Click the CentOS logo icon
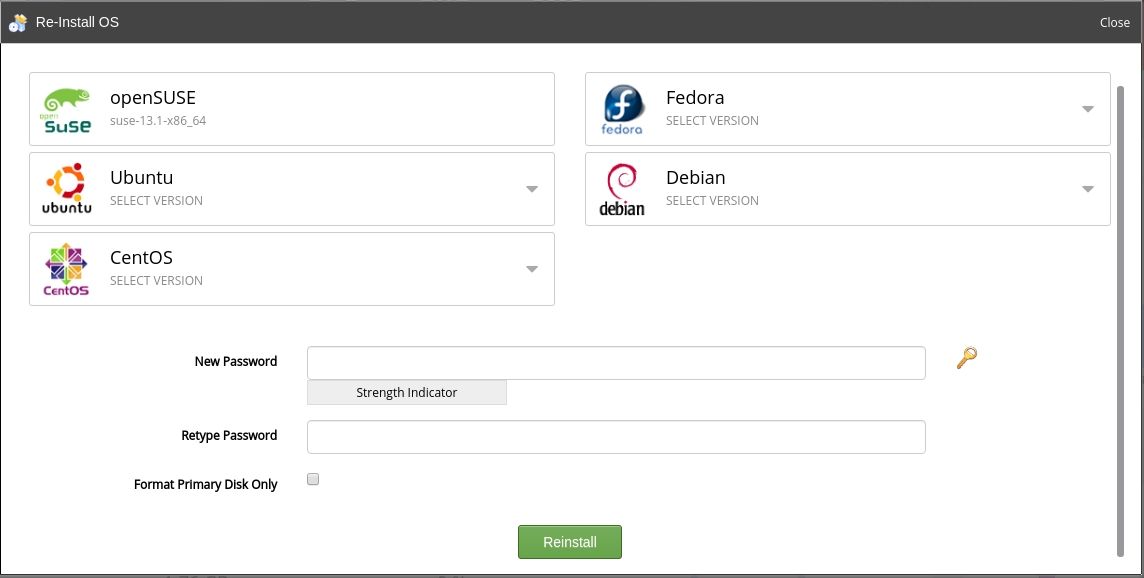The height and width of the screenshot is (578, 1144). coord(67,270)
